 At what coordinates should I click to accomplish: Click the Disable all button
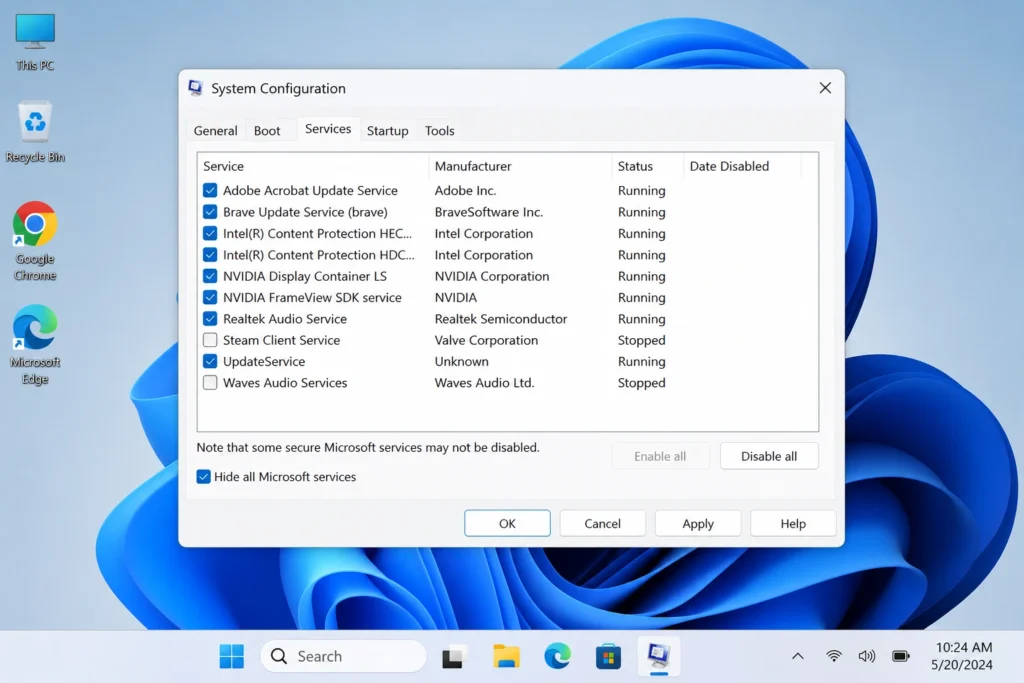pos(769,456)
